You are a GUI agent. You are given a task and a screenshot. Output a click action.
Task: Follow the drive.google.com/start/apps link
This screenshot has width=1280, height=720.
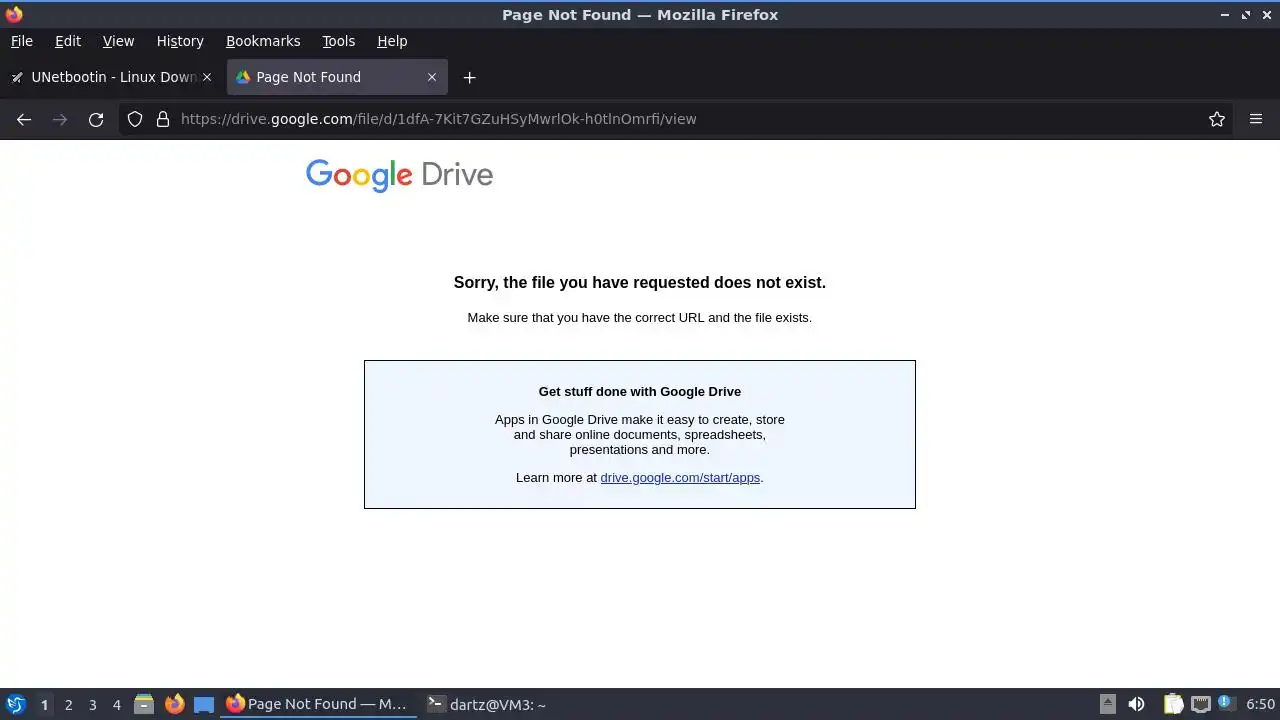point(680,477)
